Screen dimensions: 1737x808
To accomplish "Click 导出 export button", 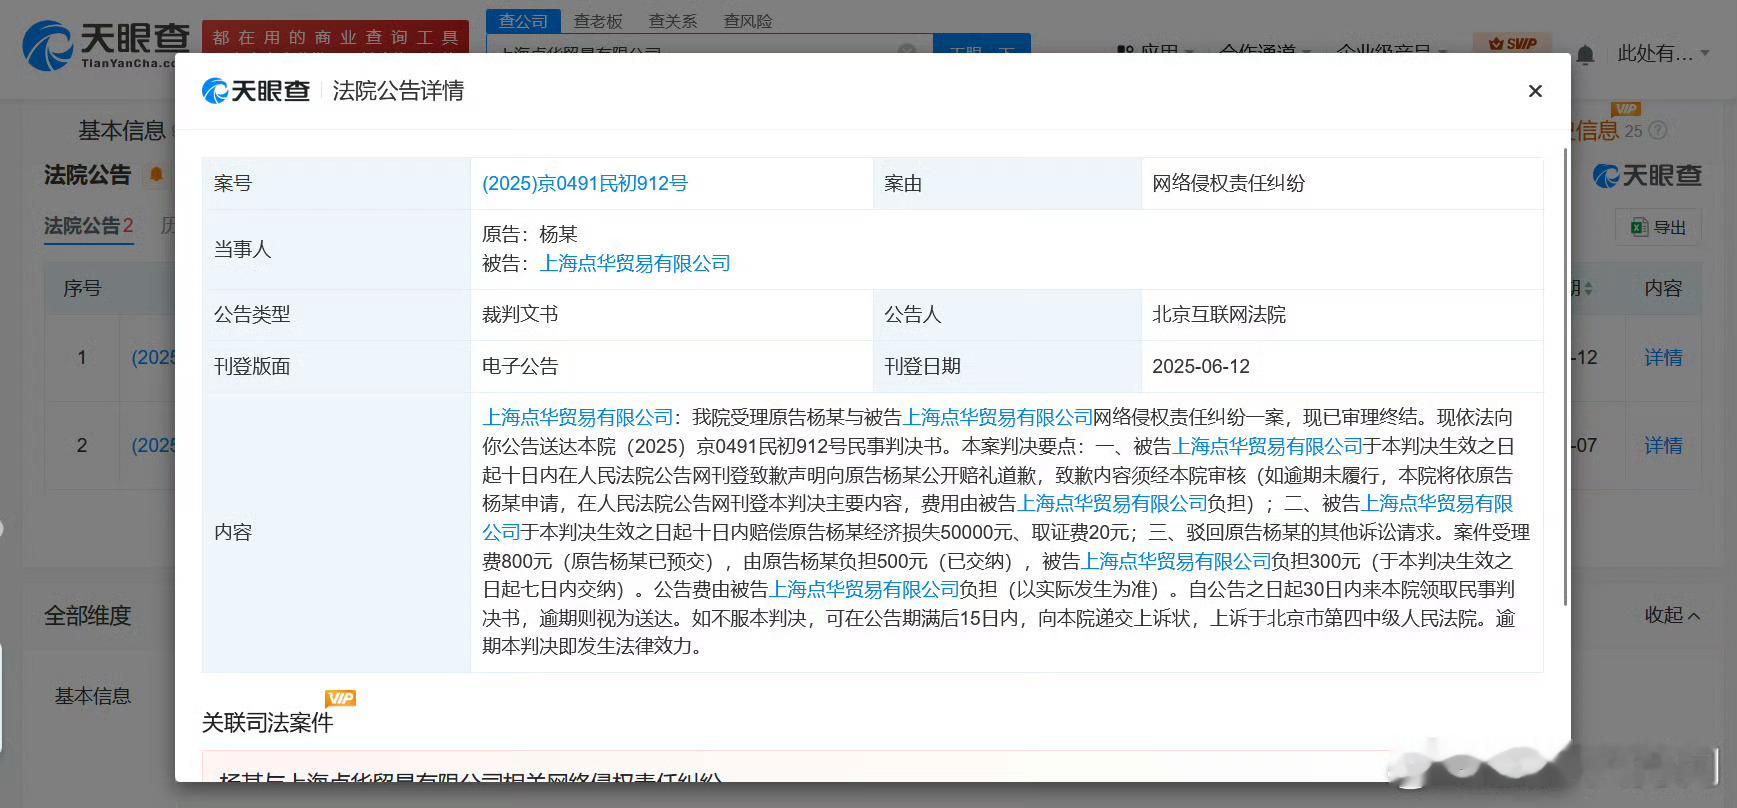I will coord(1658,227).
